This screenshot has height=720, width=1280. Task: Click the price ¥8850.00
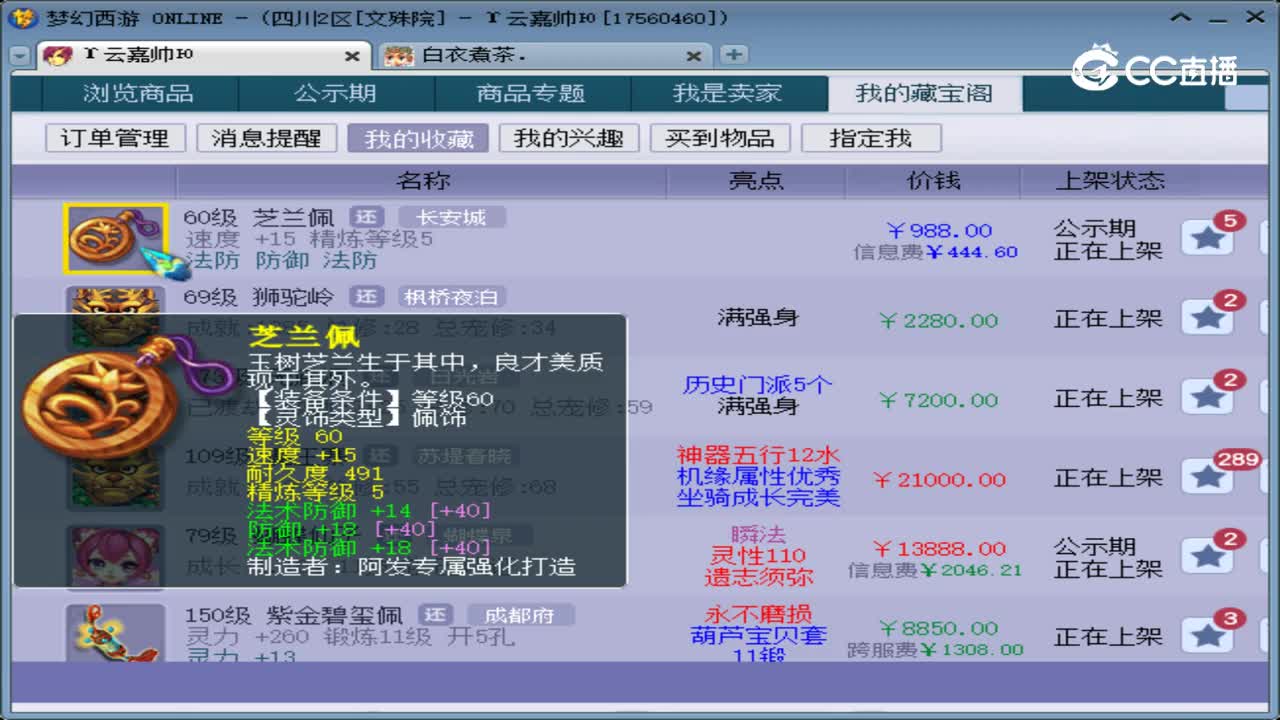point(938,629)
